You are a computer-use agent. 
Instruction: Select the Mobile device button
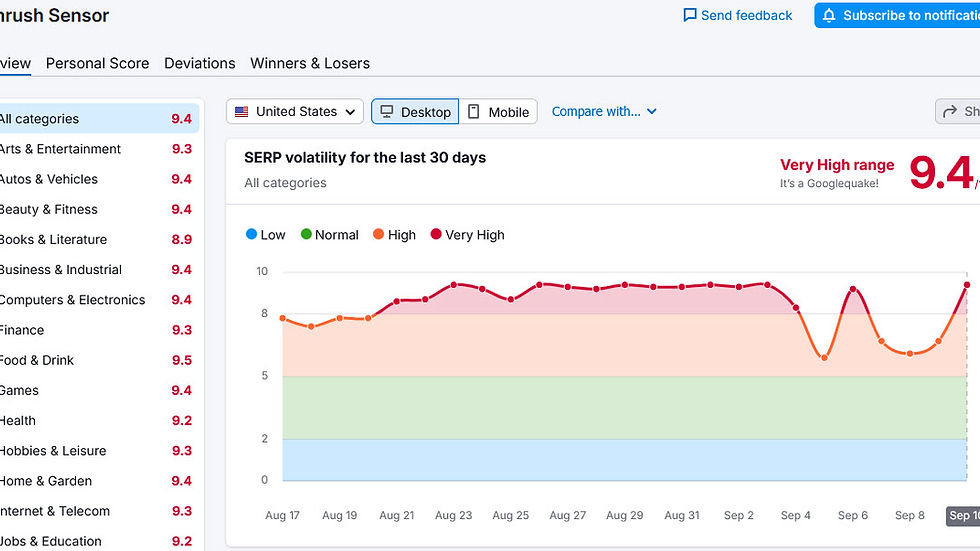tap(498, 112)
